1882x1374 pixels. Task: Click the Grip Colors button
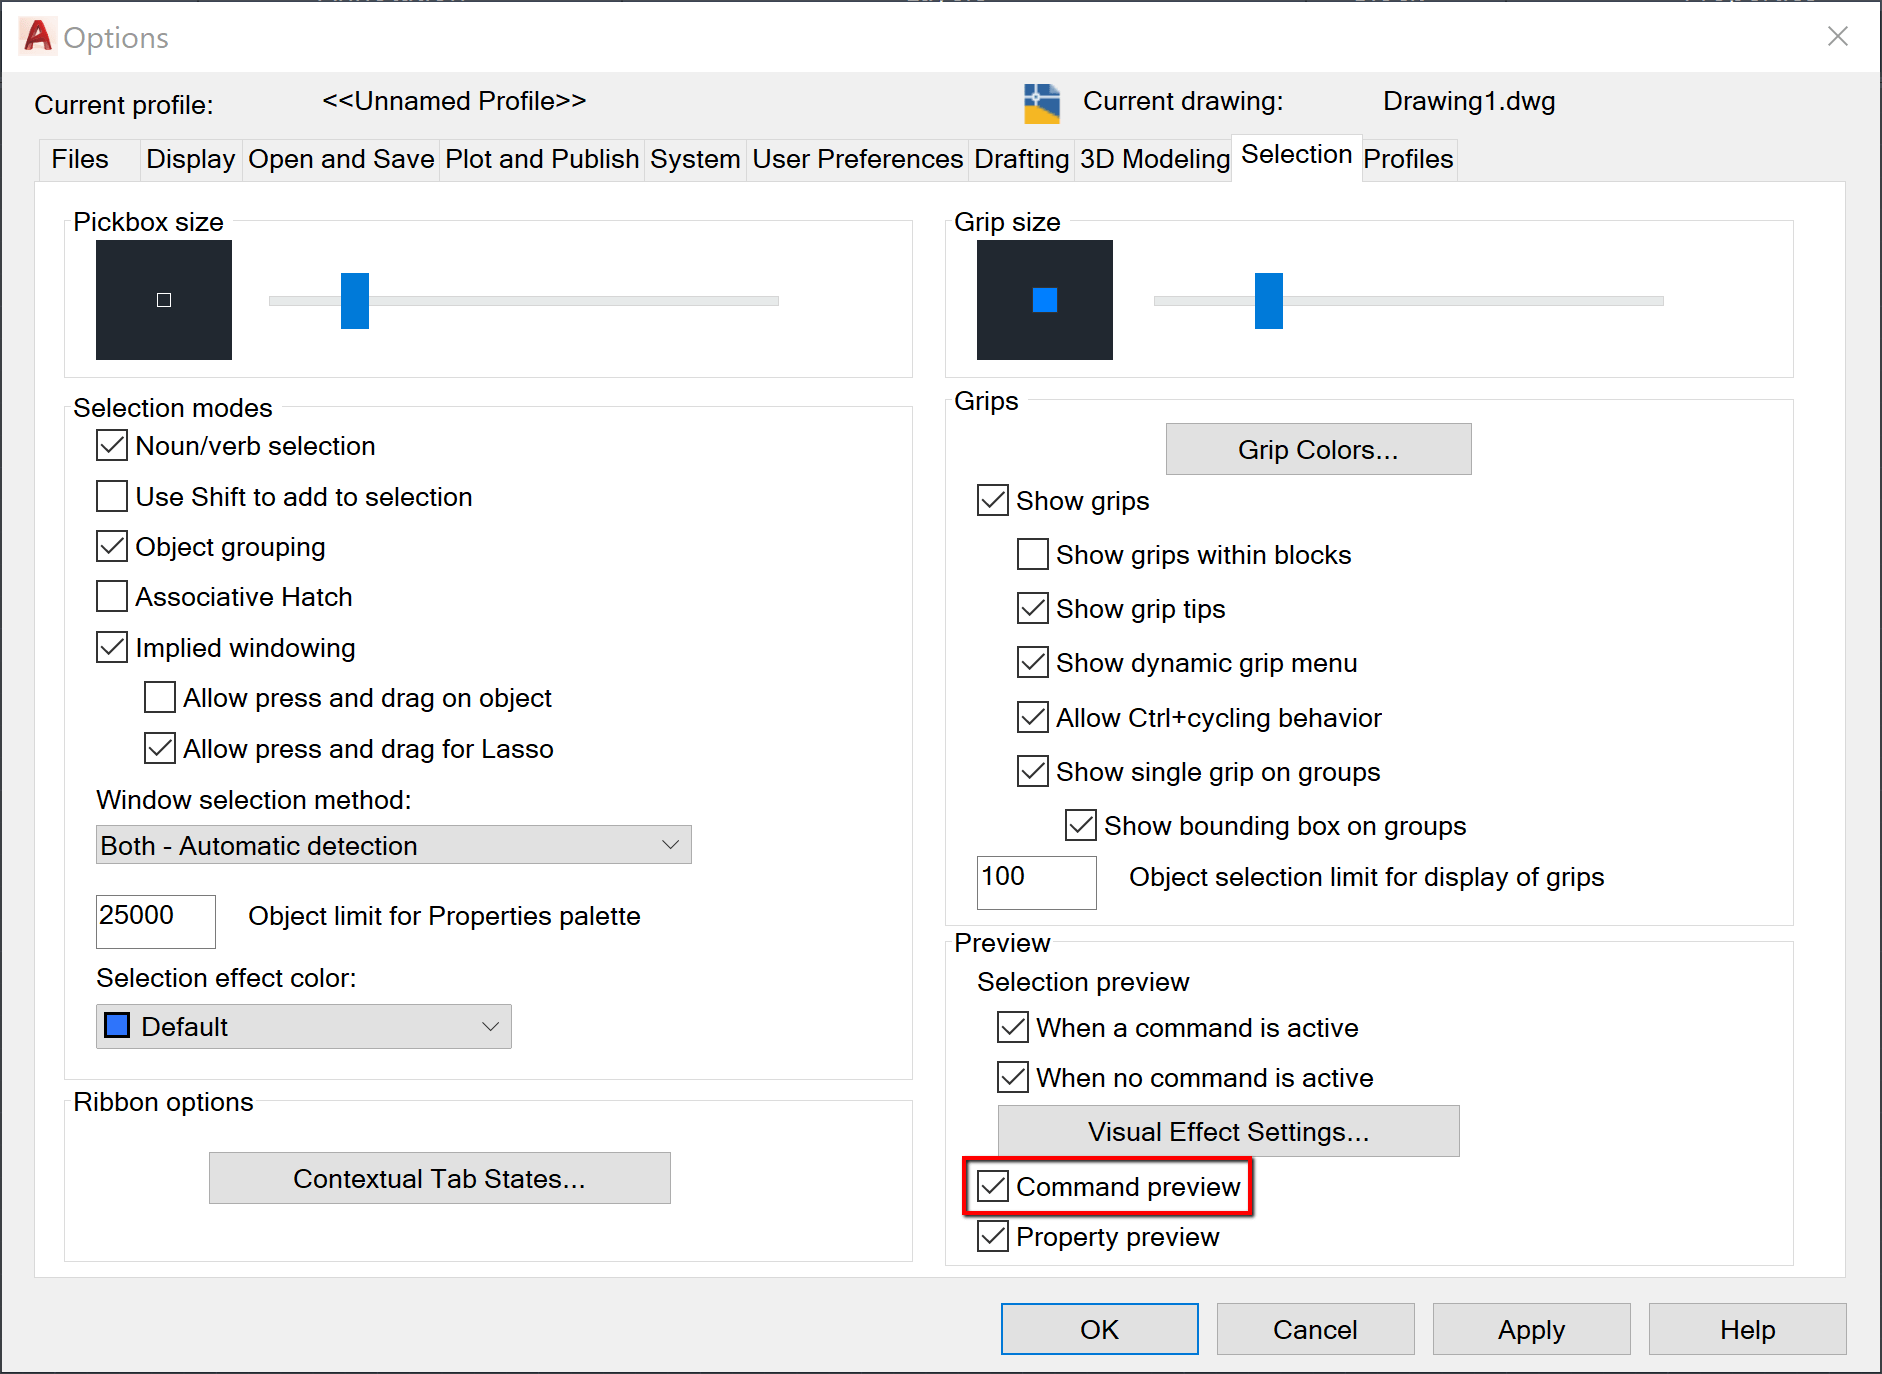point(1317,449)
